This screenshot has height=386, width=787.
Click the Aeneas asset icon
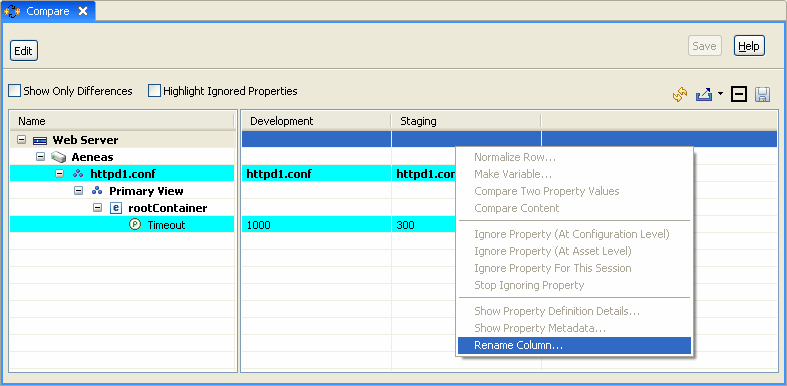[x=59, y=157]
